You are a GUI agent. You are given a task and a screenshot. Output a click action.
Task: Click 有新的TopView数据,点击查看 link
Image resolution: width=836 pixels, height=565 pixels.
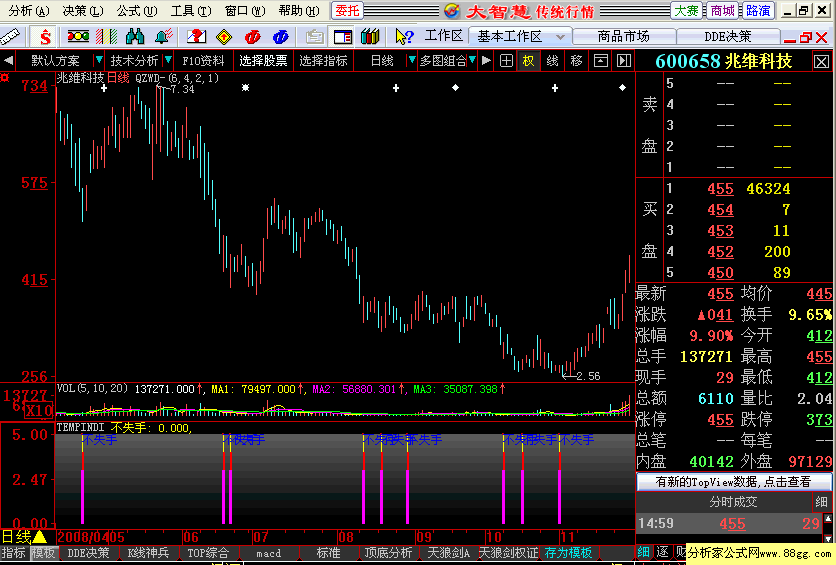click(733, 482)
